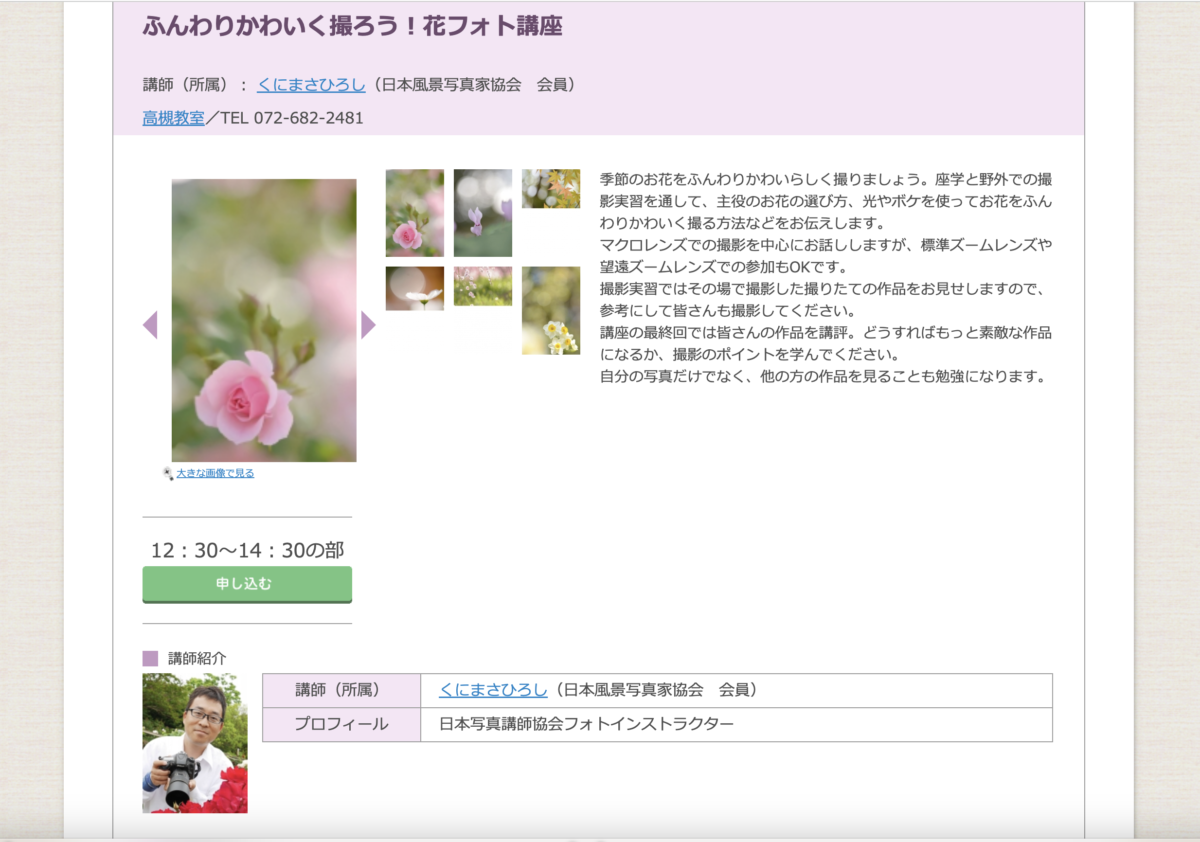The height and width of the screenshot is (842, 1200).
Task: Click the プロフィール table header cell
Action: [341, 724]
